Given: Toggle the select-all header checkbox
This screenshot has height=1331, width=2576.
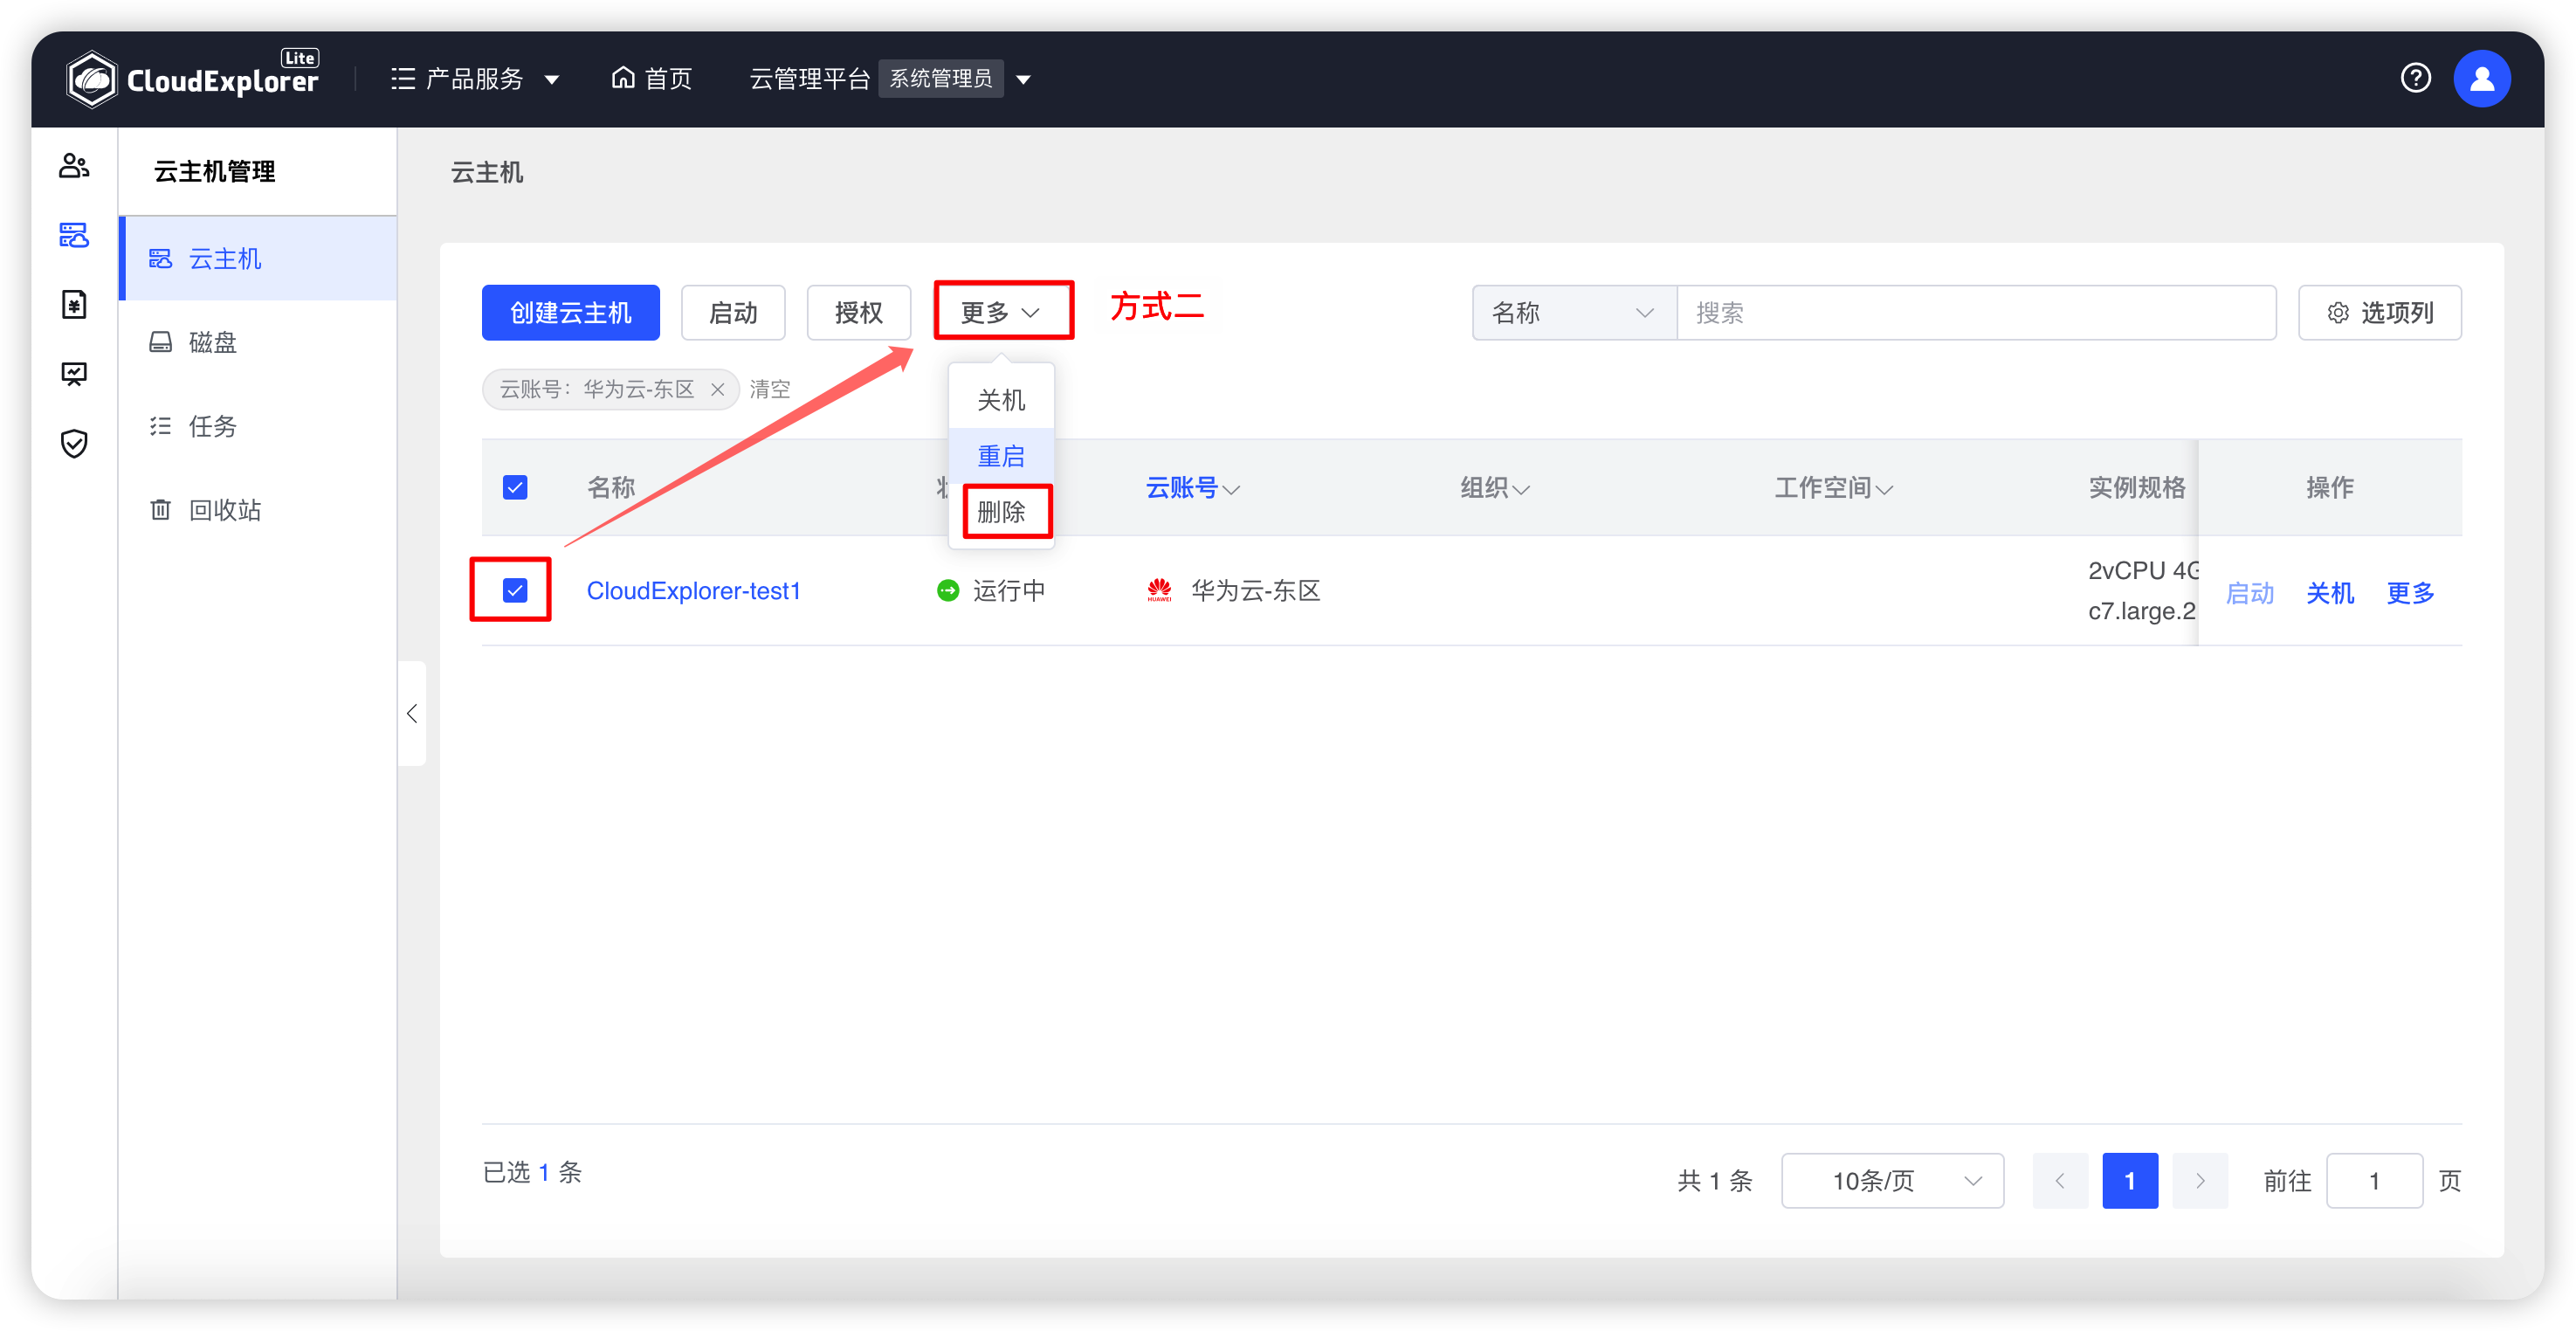Looking at the screenshot, I should pyautogui.click(x=515, y=487).
